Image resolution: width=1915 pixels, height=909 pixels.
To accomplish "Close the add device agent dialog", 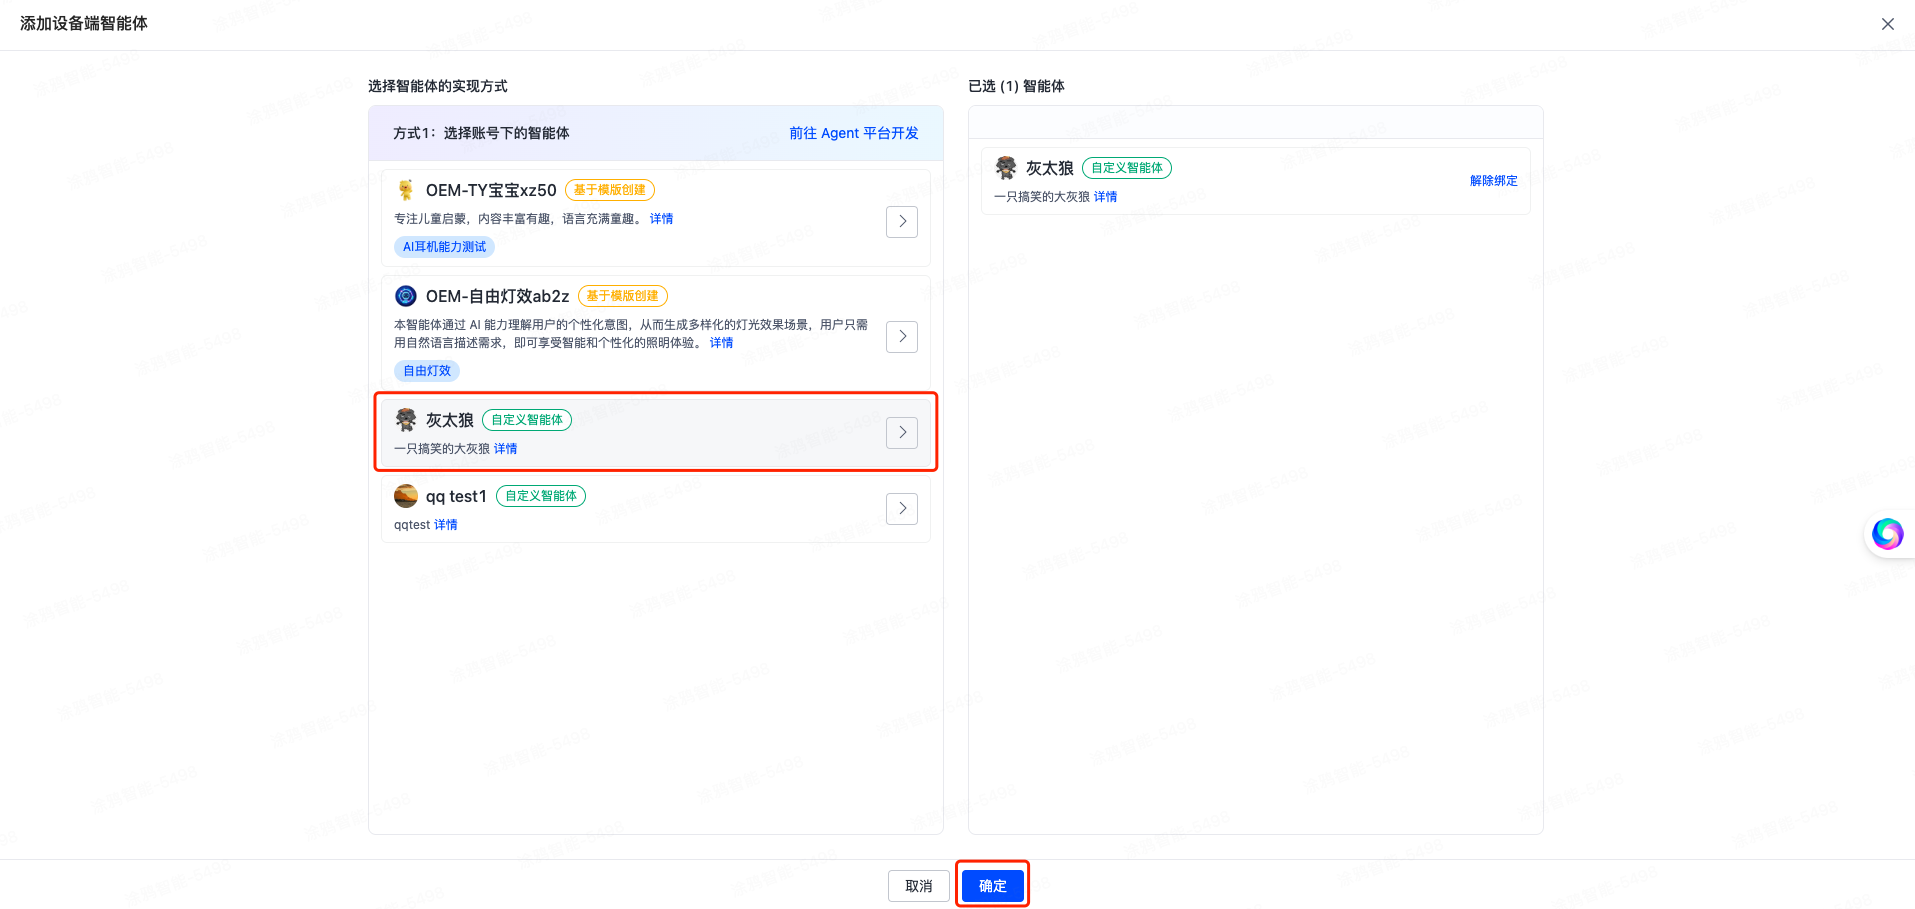I will click(x=1887, y=24).
